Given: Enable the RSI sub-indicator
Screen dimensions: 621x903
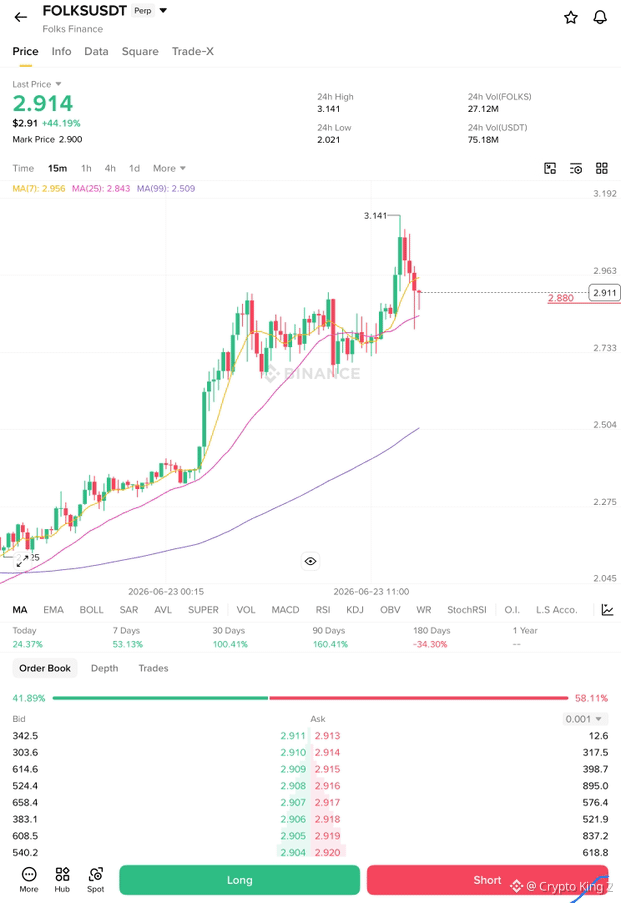Looking at the screenshot, I should [x=323, y=610].
